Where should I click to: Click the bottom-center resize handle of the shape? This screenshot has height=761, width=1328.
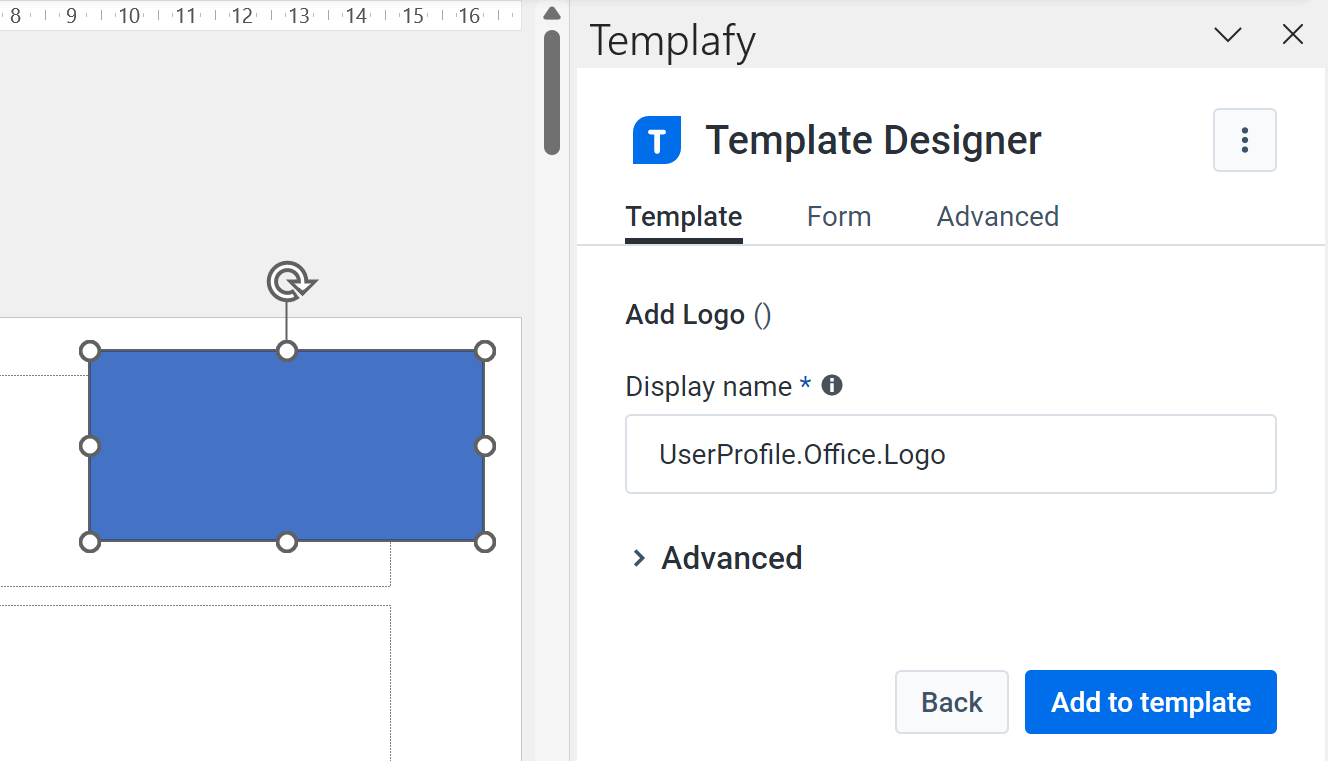tap(287, 542)
